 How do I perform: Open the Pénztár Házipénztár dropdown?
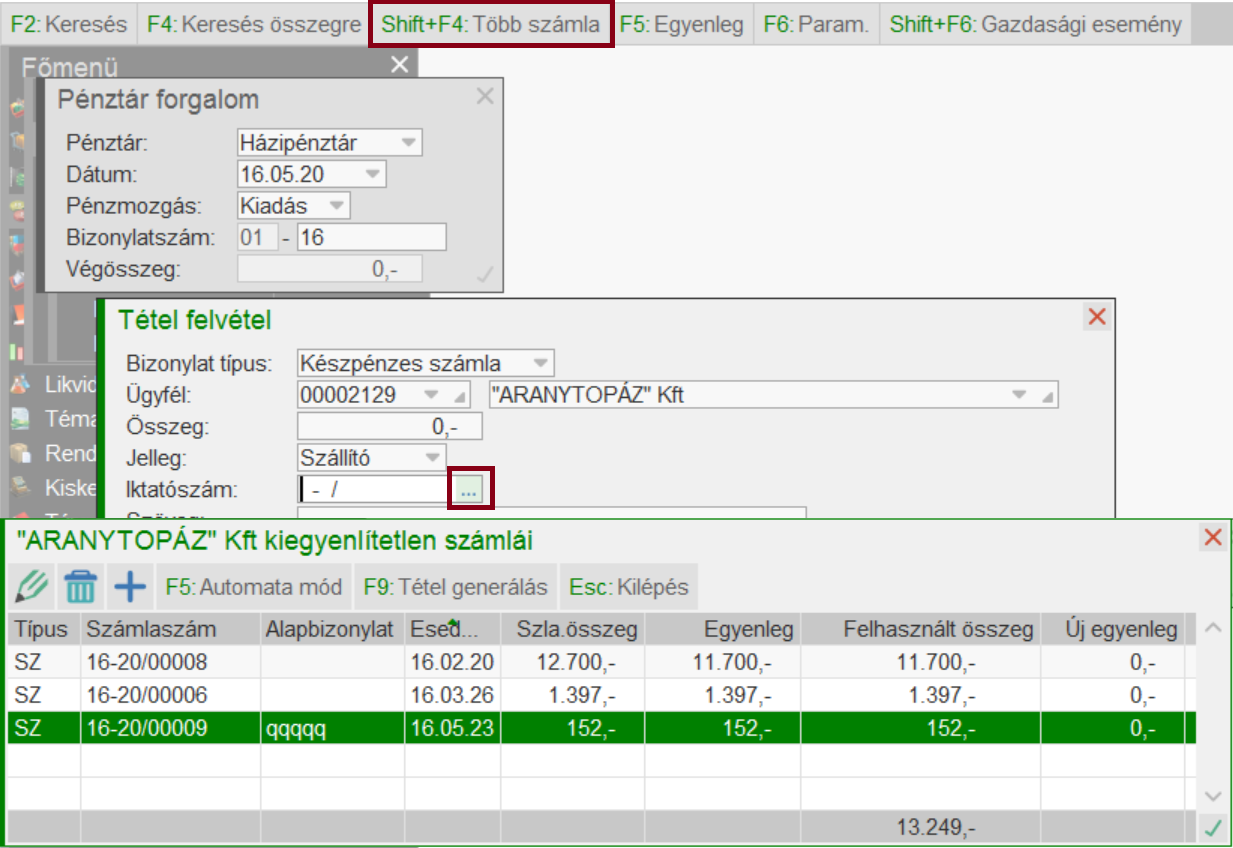[x=408, y=143]
